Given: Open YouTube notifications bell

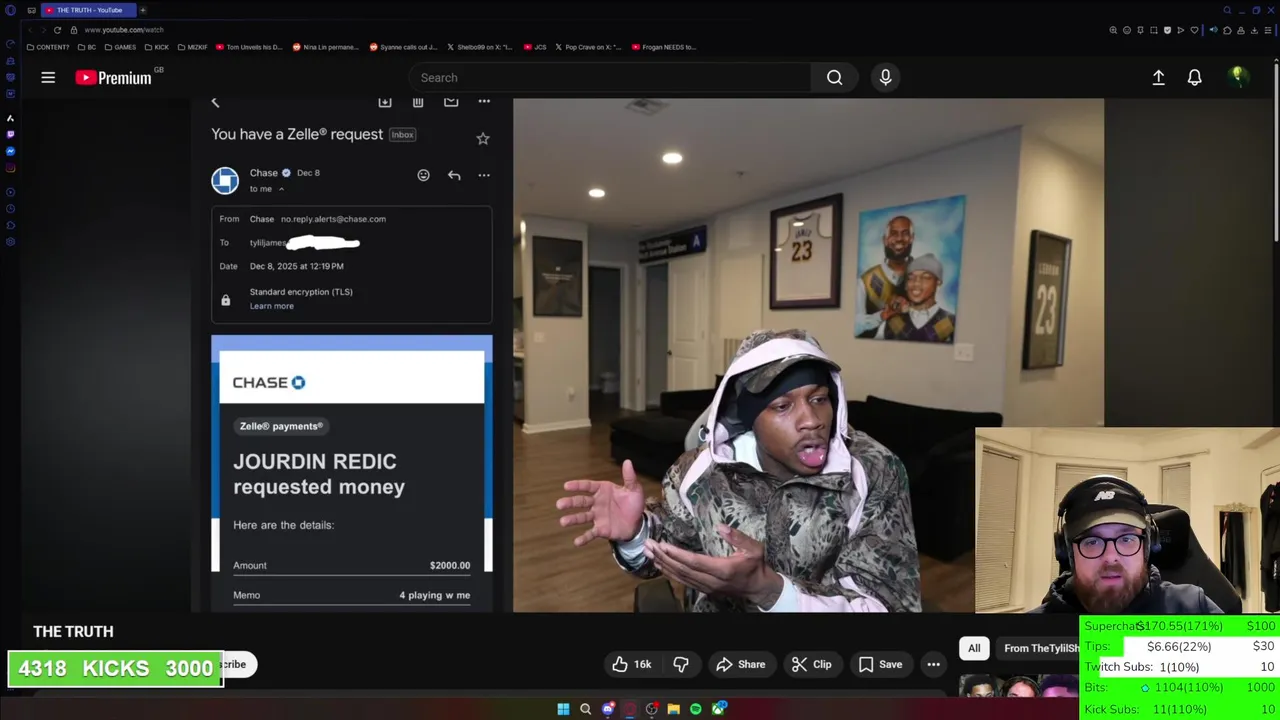Looking at the screenshot, I should coord(1194,77).
